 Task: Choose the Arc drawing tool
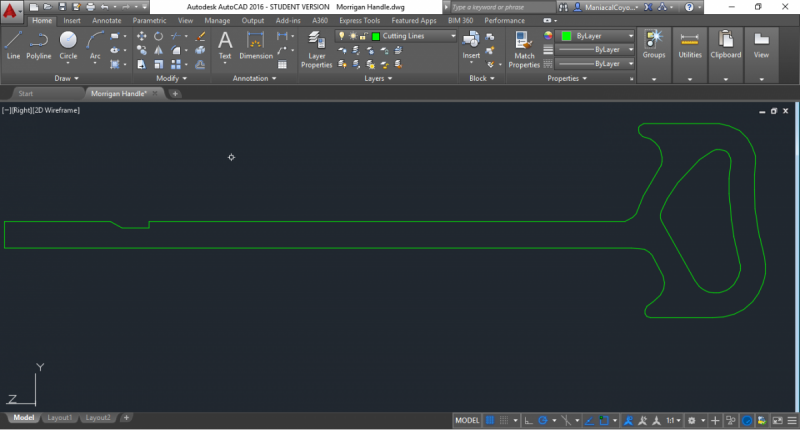tap(96, 45)
